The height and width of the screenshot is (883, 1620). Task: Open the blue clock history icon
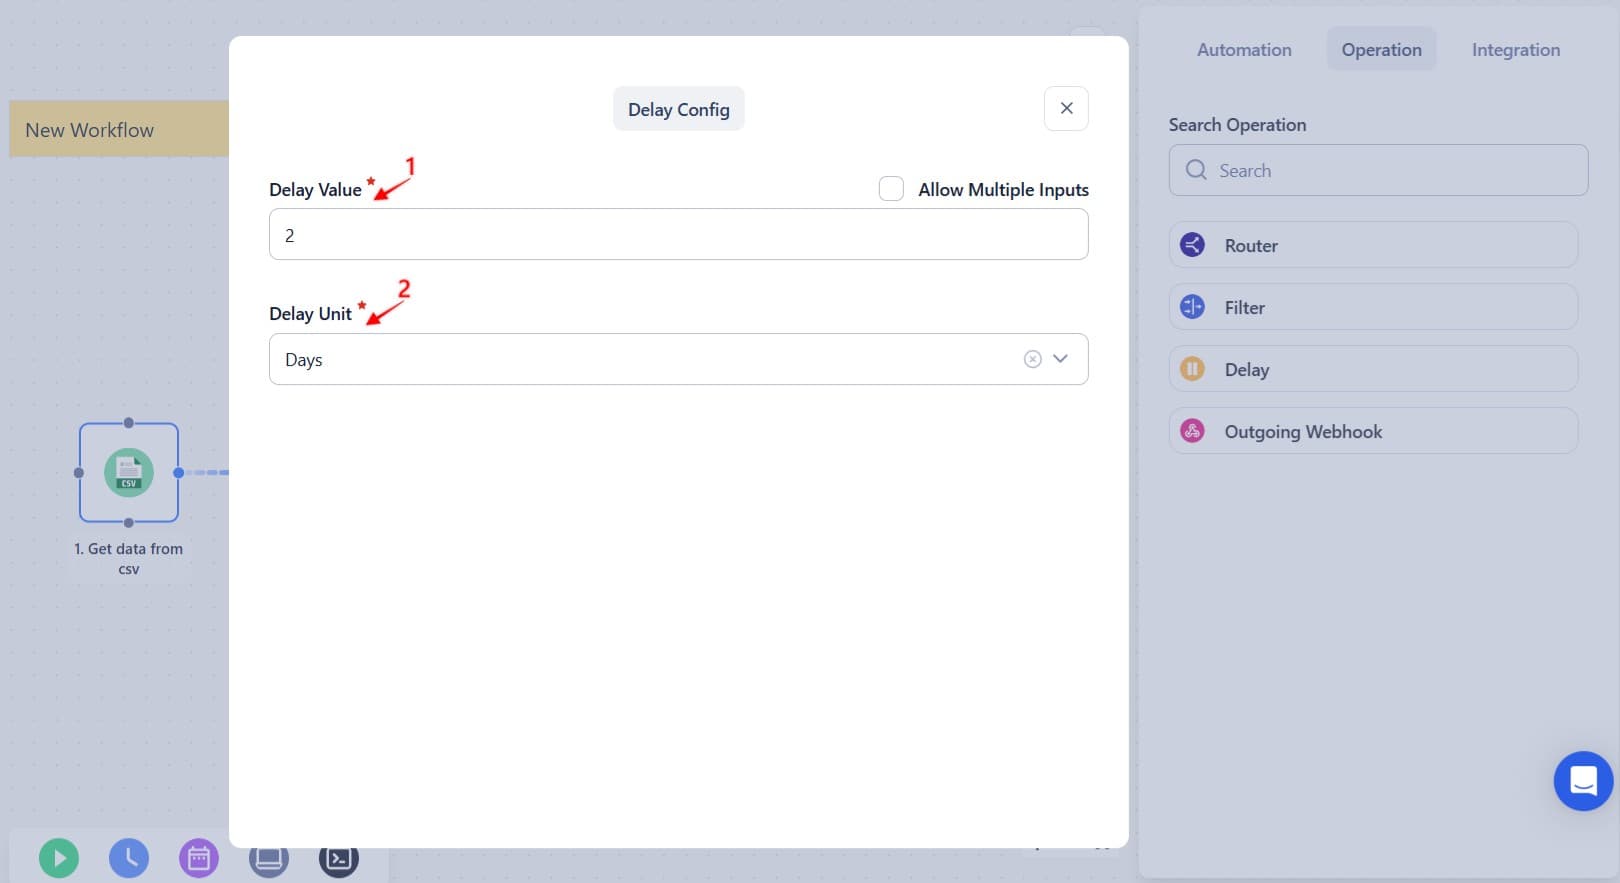point(129,858)
